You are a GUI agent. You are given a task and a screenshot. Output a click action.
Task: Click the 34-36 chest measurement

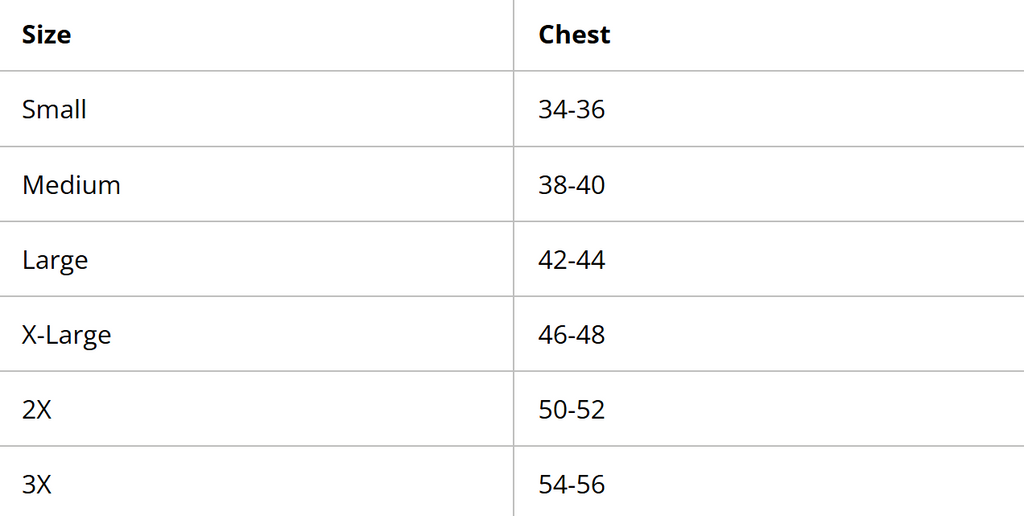(571, 109)
